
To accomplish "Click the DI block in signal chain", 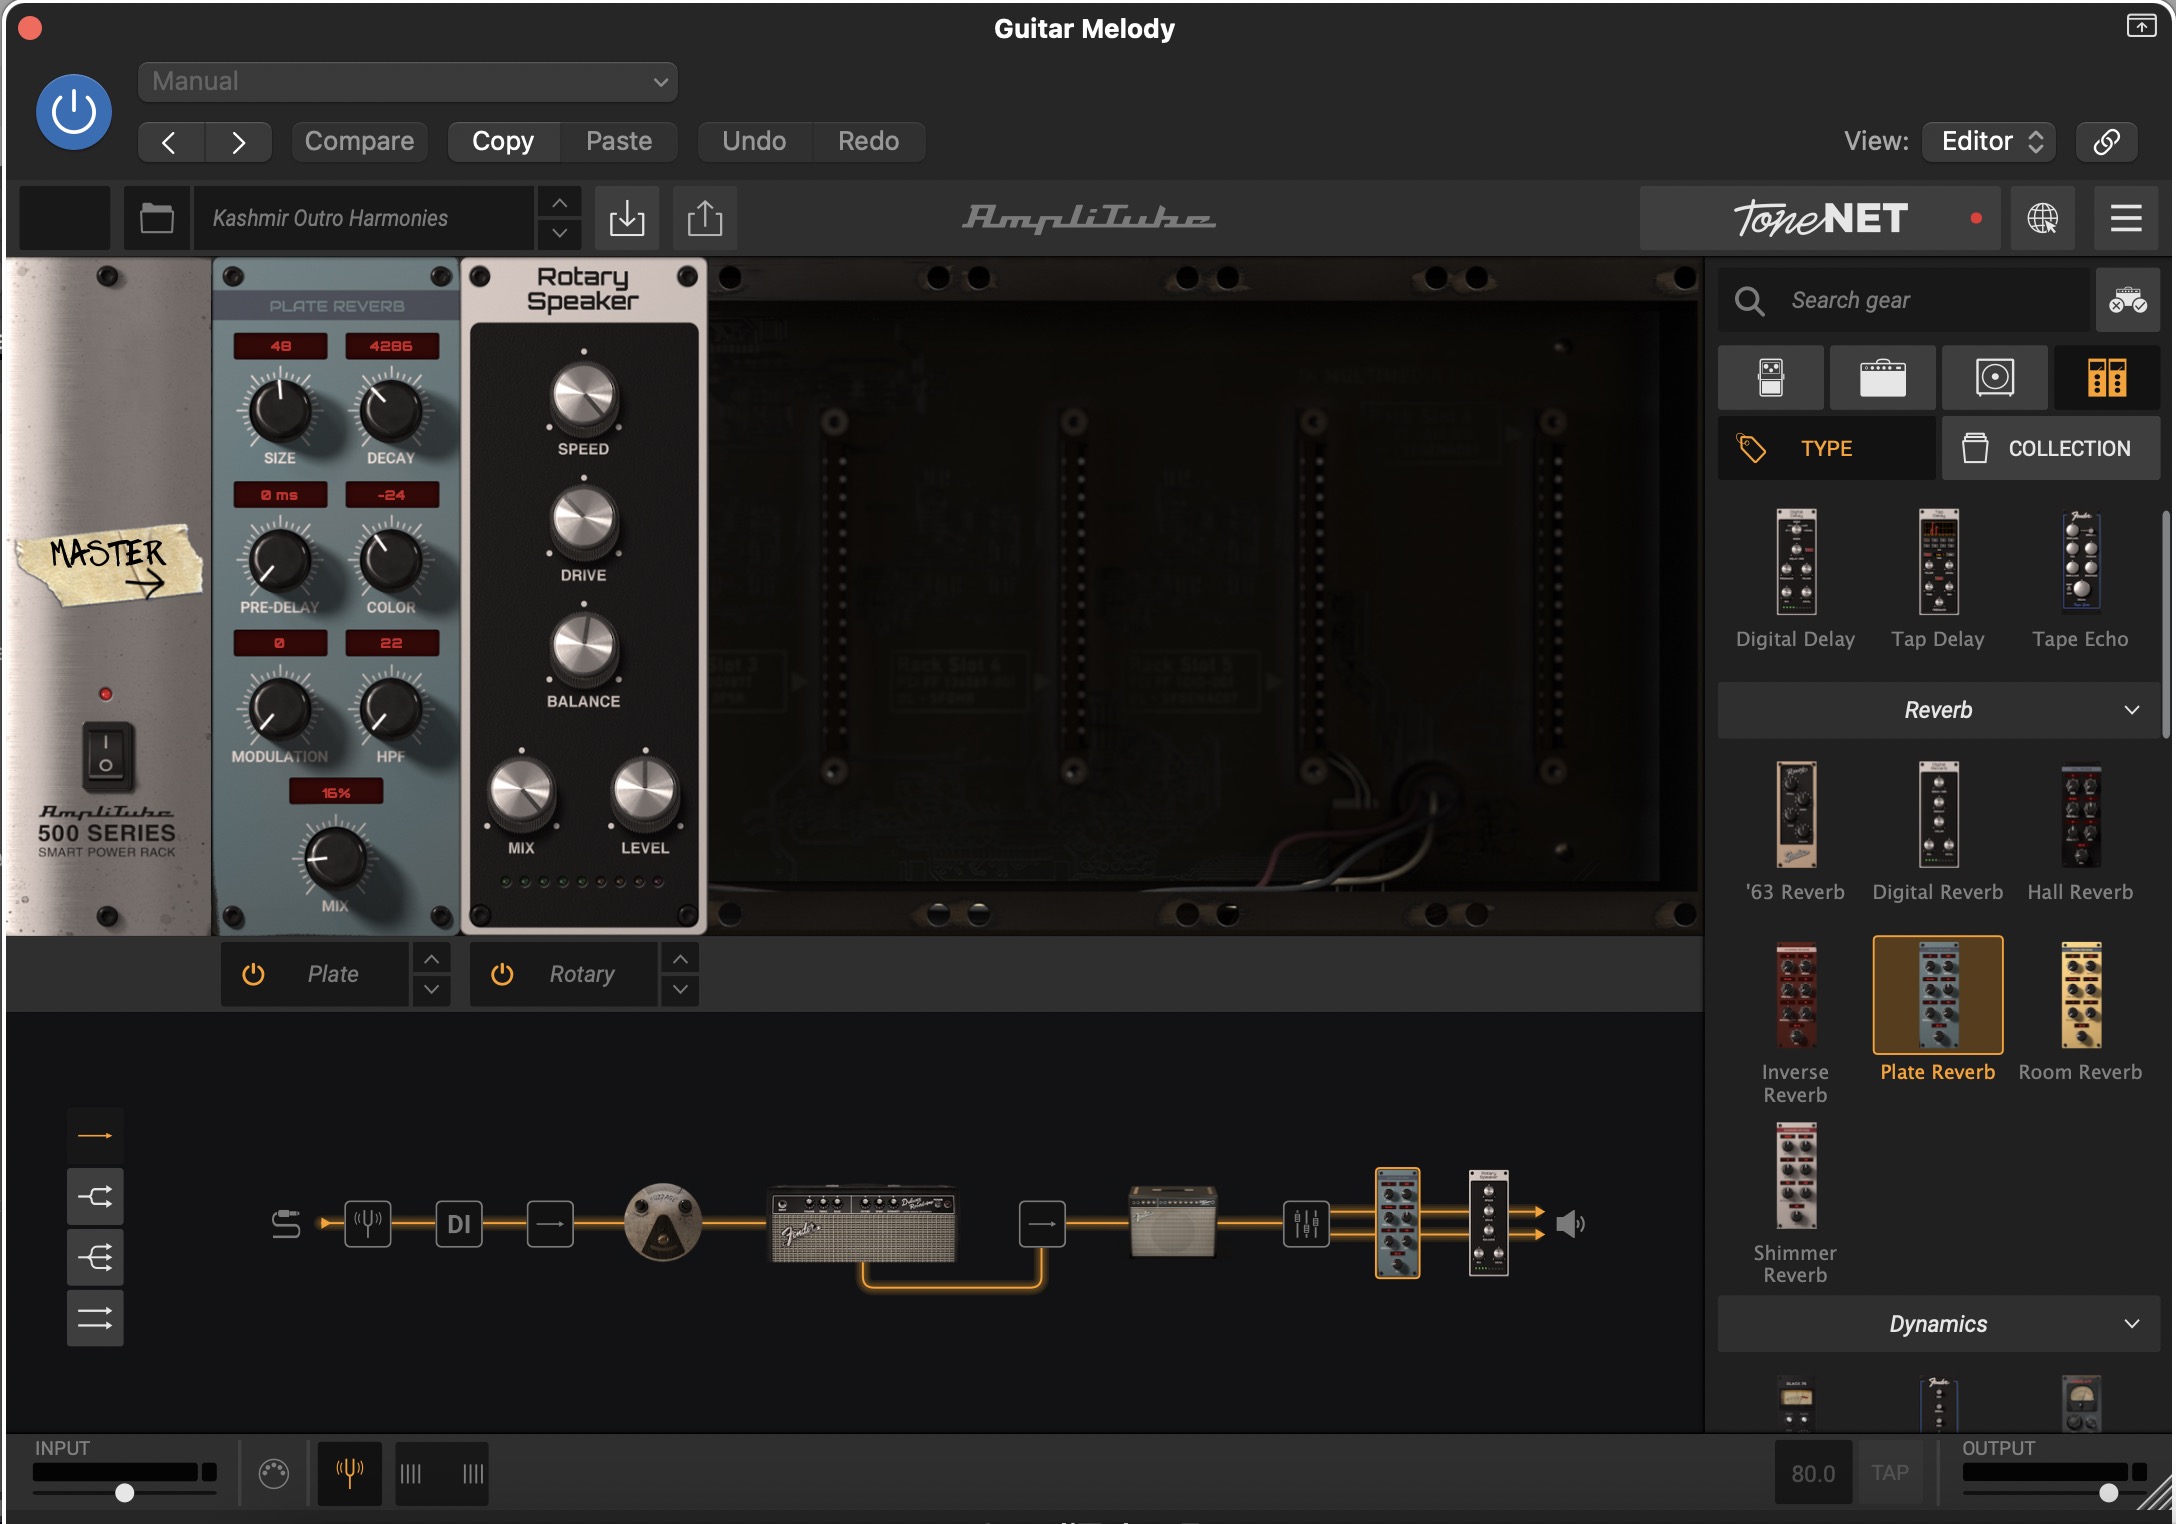I will point(459,1223).
